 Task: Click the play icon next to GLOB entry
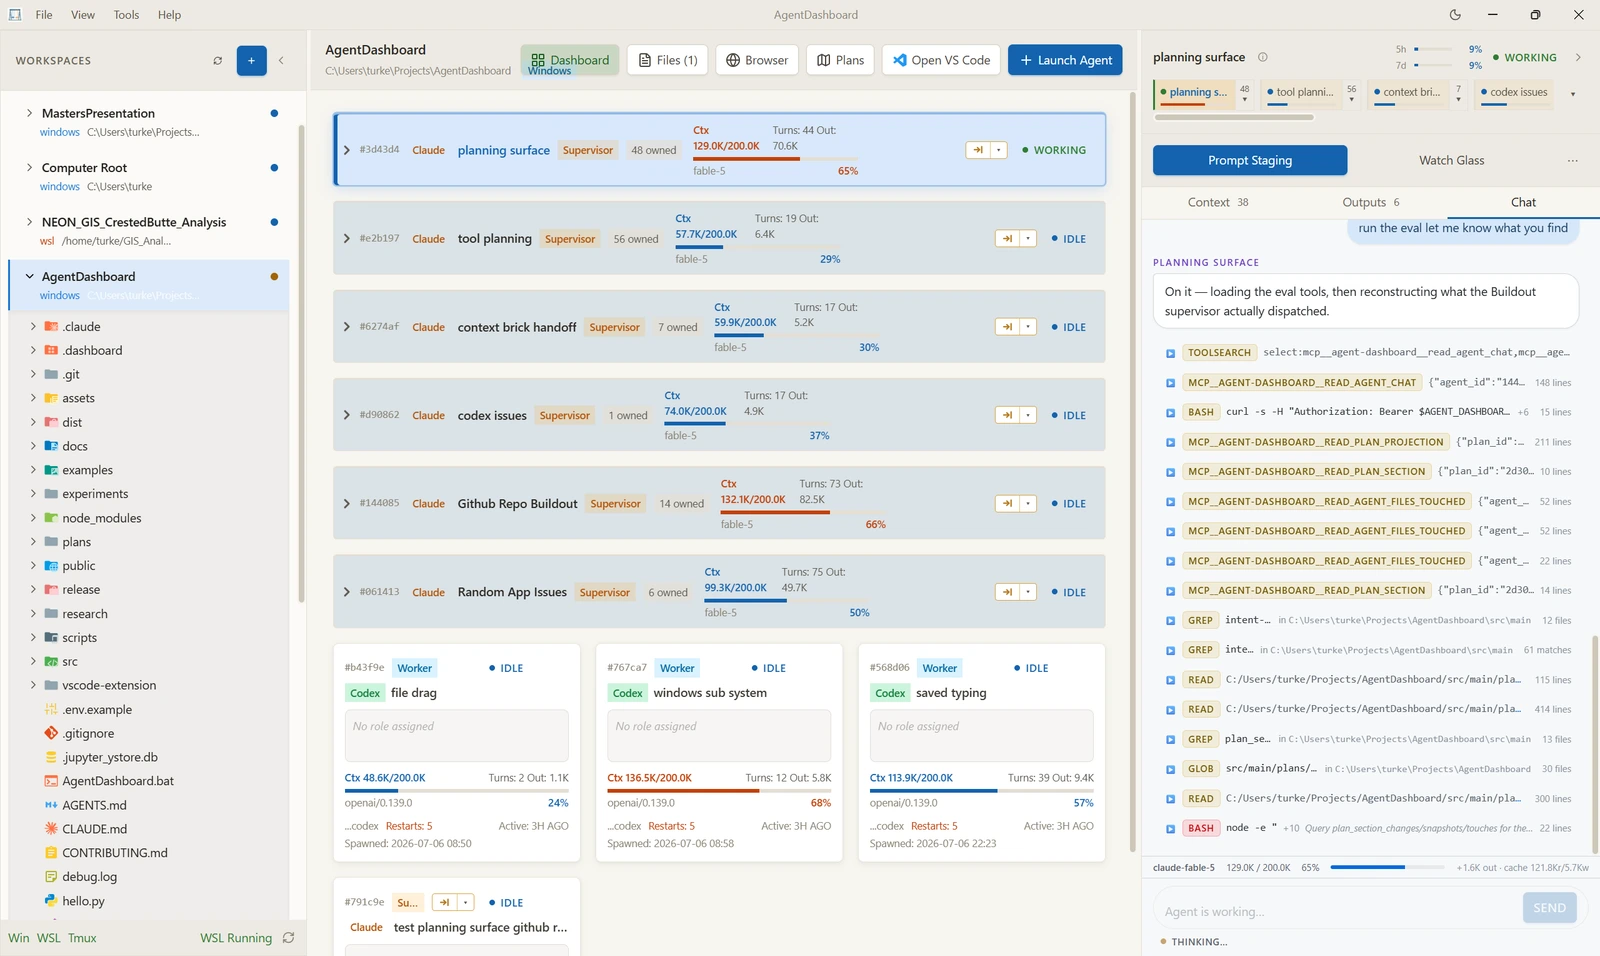coord(1170,769)
